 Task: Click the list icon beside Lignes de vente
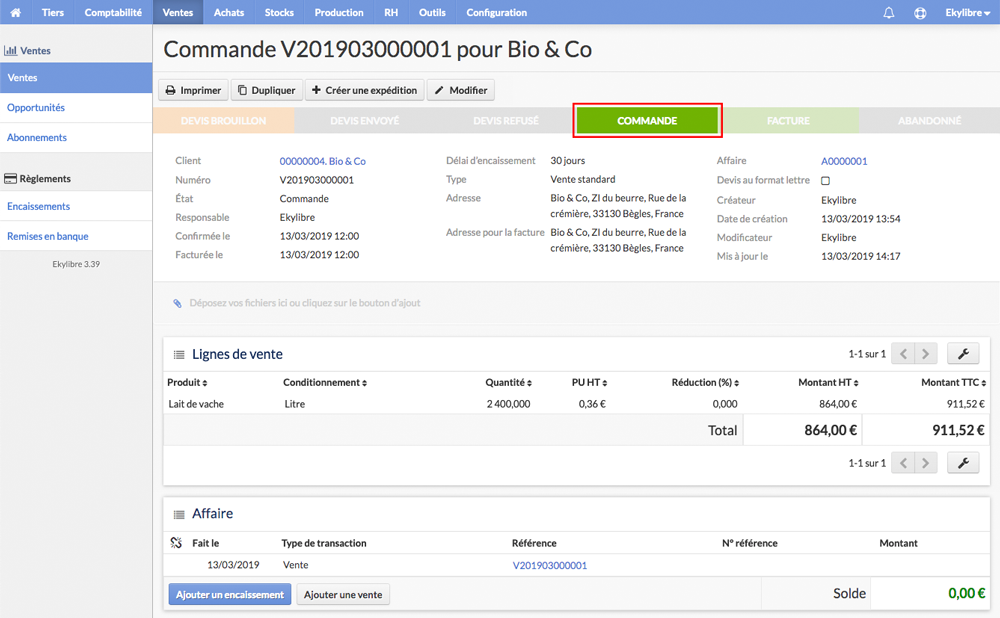click(179, 355)
